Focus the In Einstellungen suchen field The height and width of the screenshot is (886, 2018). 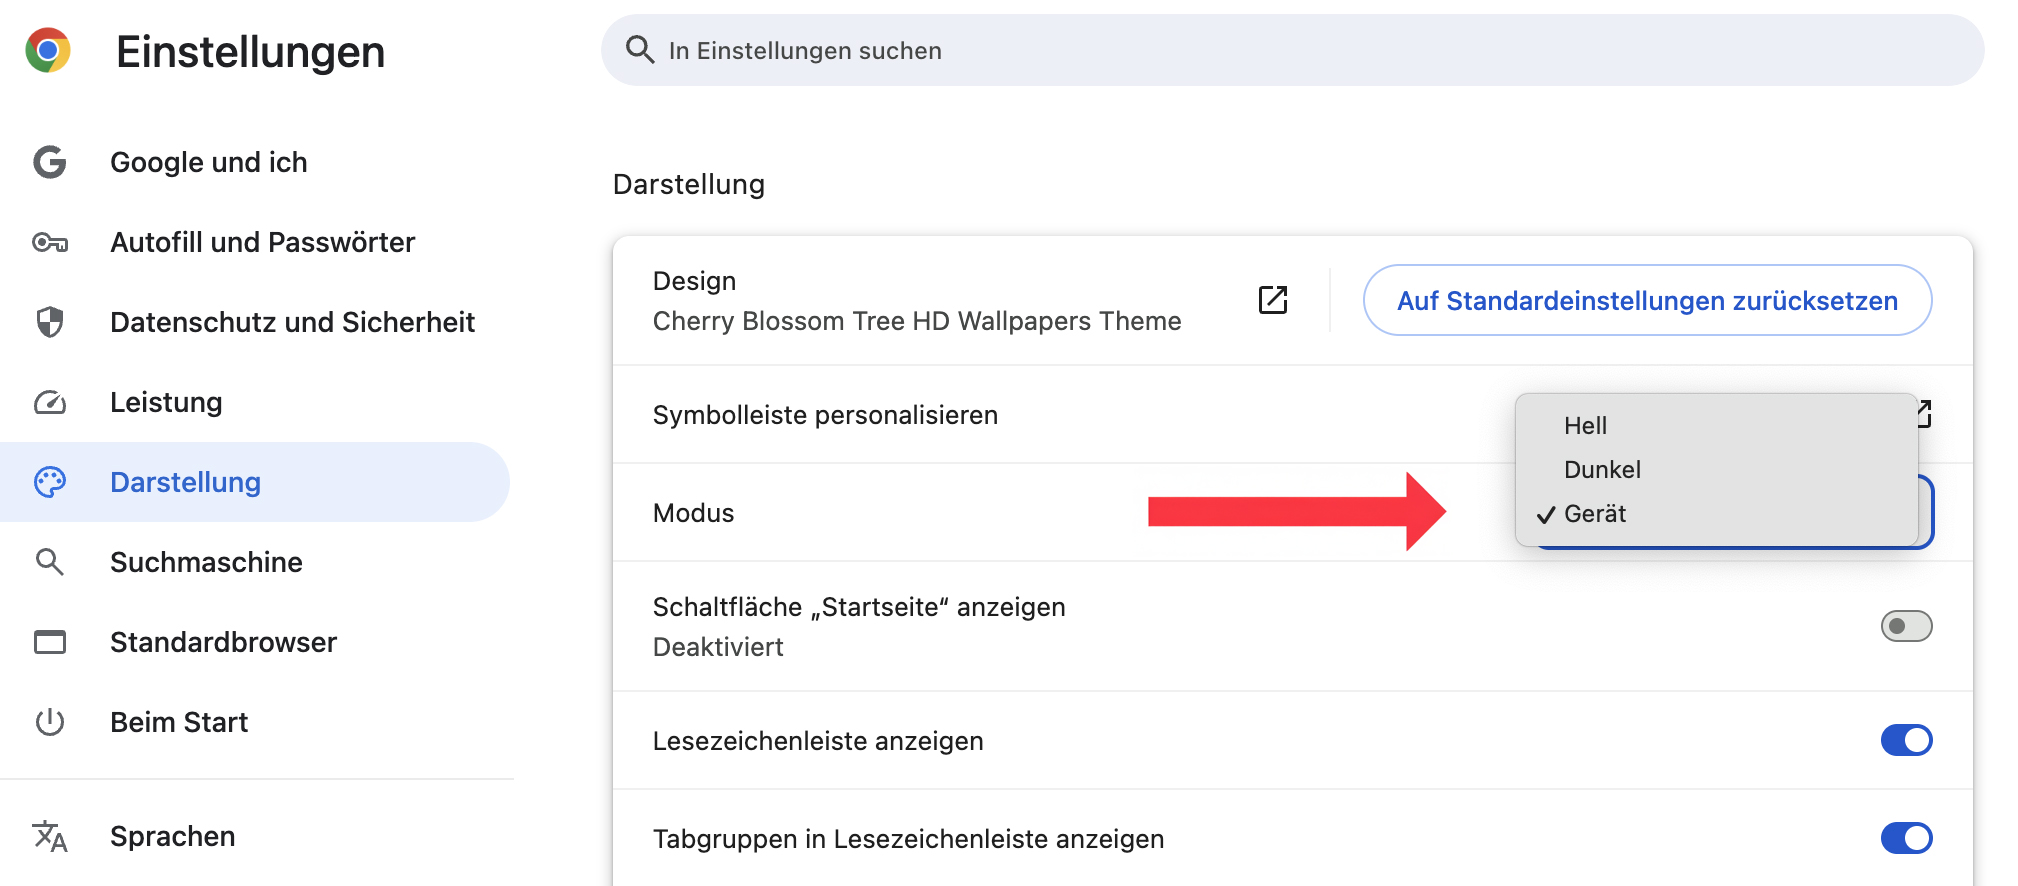(1292, 50)
